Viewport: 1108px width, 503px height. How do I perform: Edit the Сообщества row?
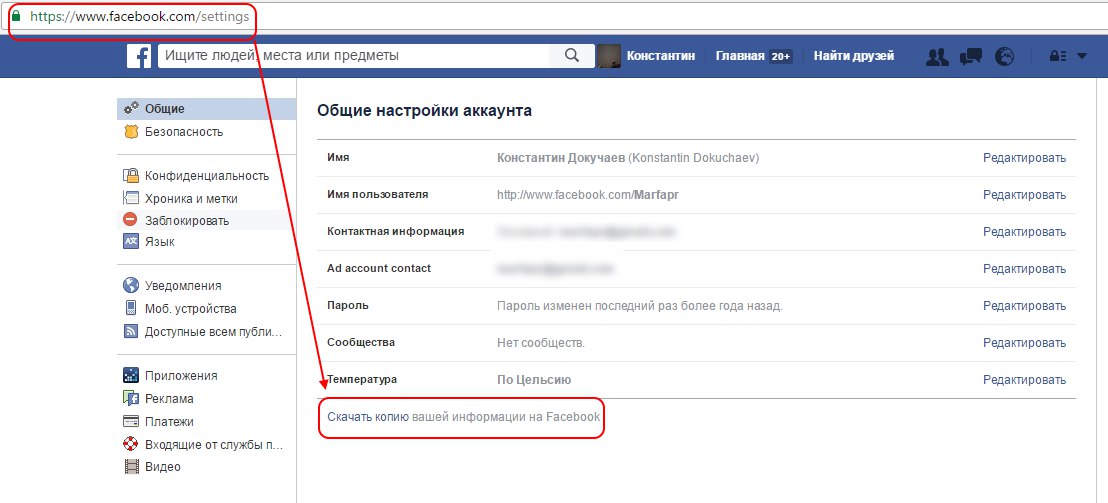click(x=1024, y=343)
